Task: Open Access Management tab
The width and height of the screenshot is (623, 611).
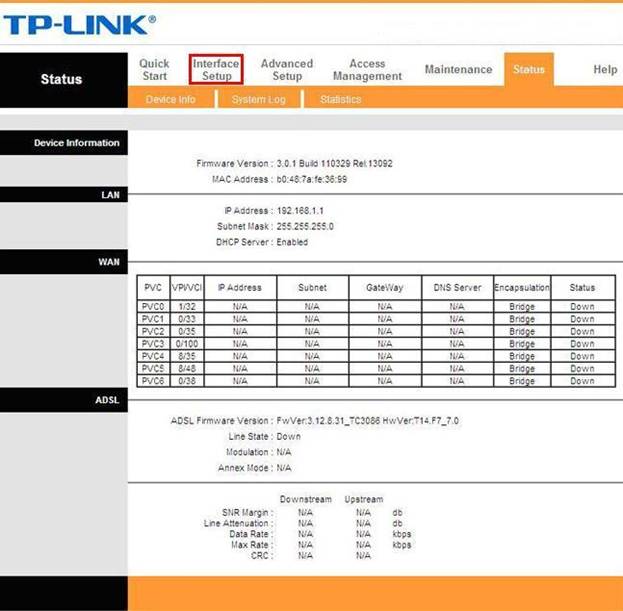Action: point(367,70)
